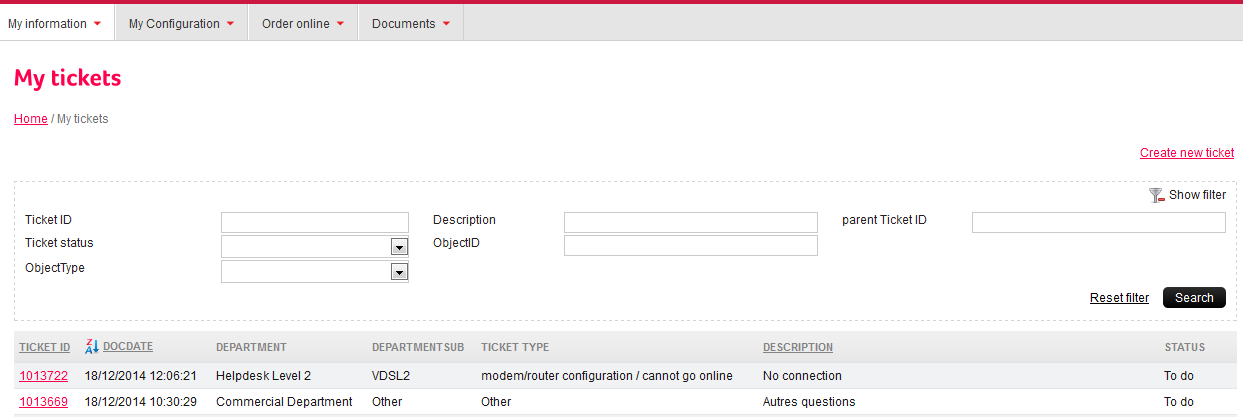Open ticket 1013669

pyautogui.click(x=44, y=402)
